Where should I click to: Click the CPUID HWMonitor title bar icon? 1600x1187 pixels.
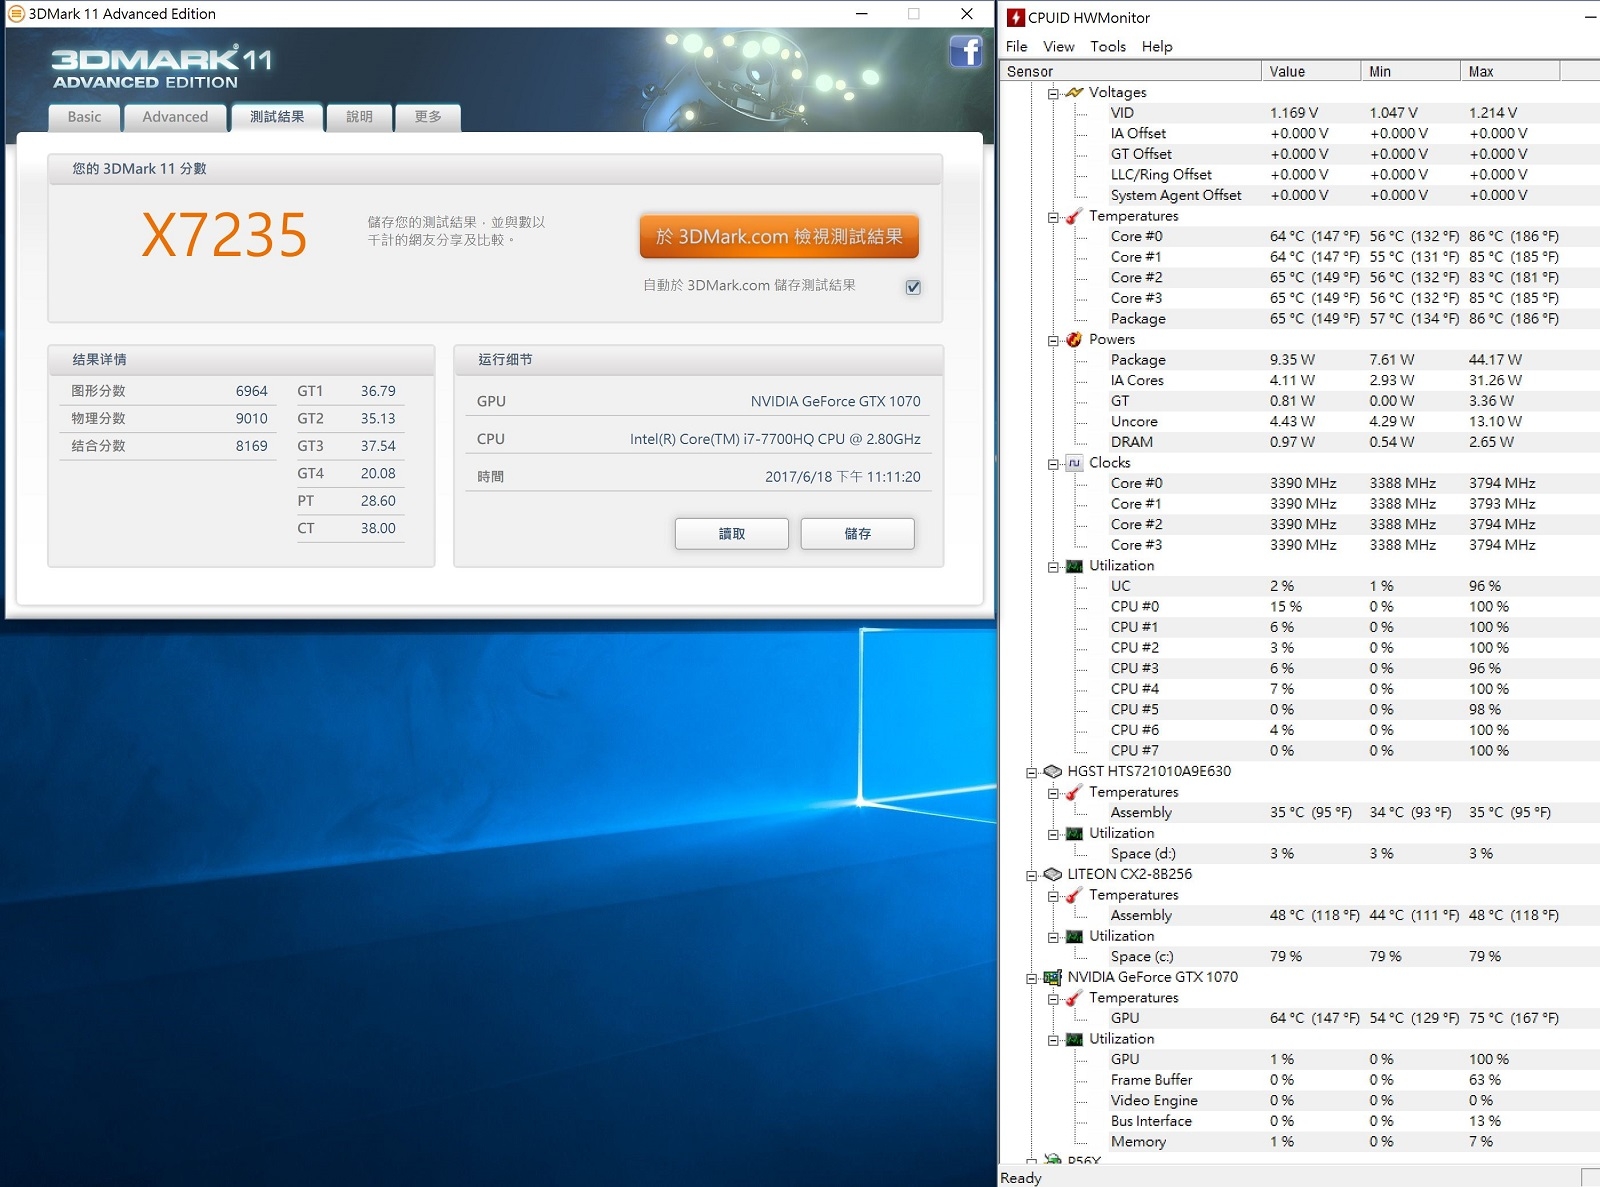[1016, 17]
